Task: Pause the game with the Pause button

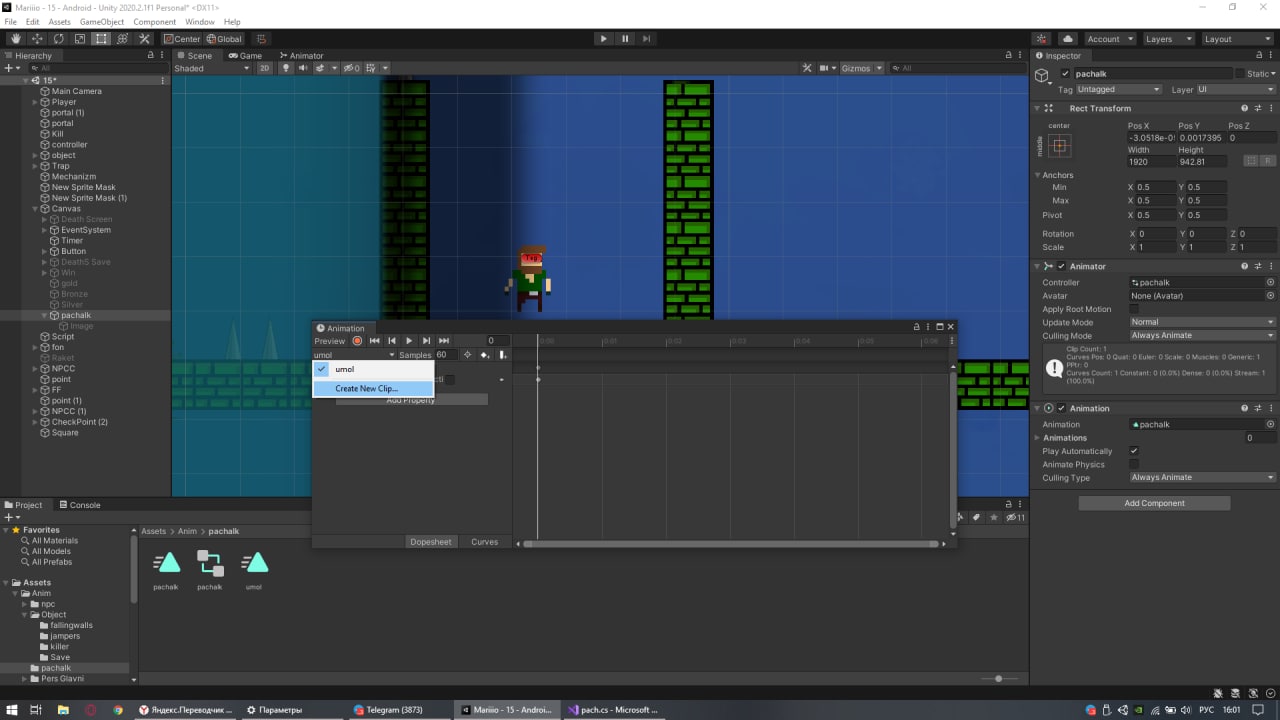Action: coord(625,39)
